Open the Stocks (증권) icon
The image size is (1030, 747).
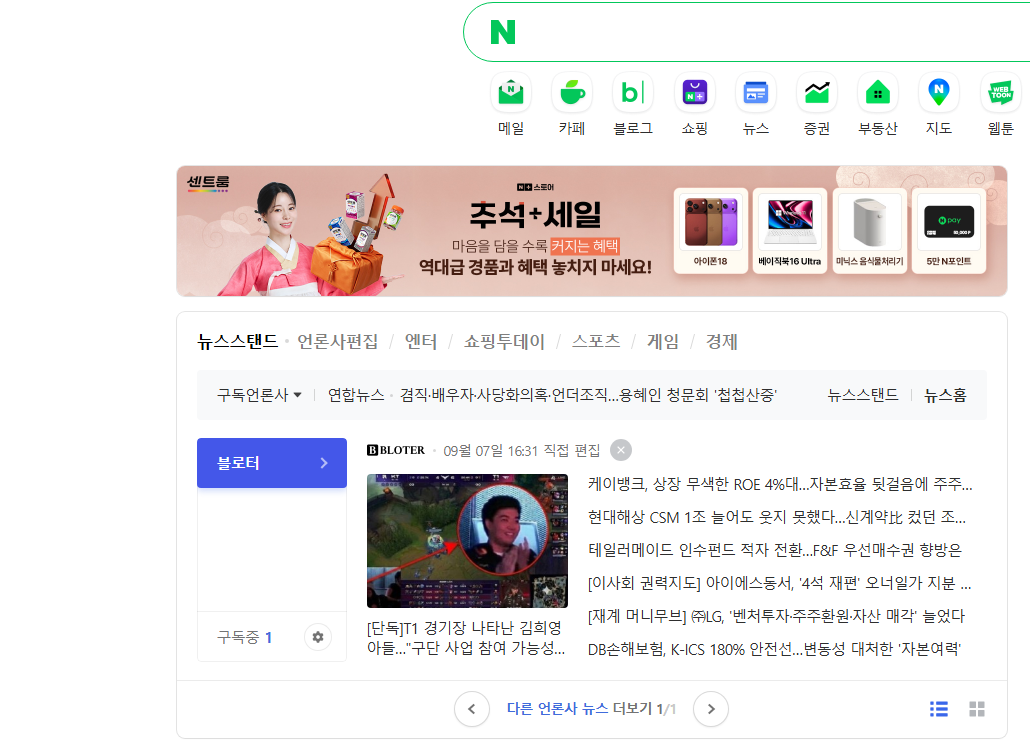click(x=817, y=93)
